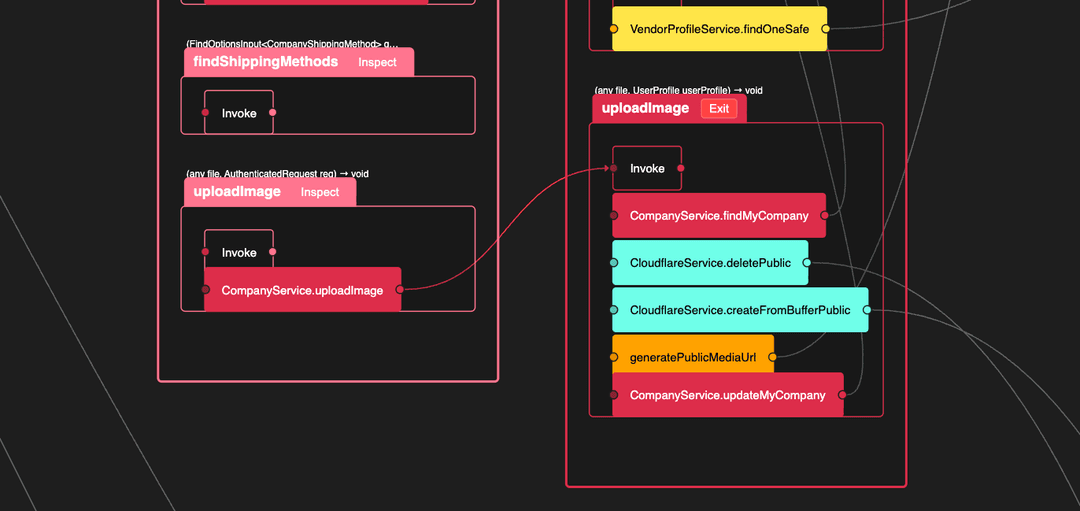Click the input port of CloudflareService.deletePublic
Screen dimensions: 1080x511
(614, 263)
